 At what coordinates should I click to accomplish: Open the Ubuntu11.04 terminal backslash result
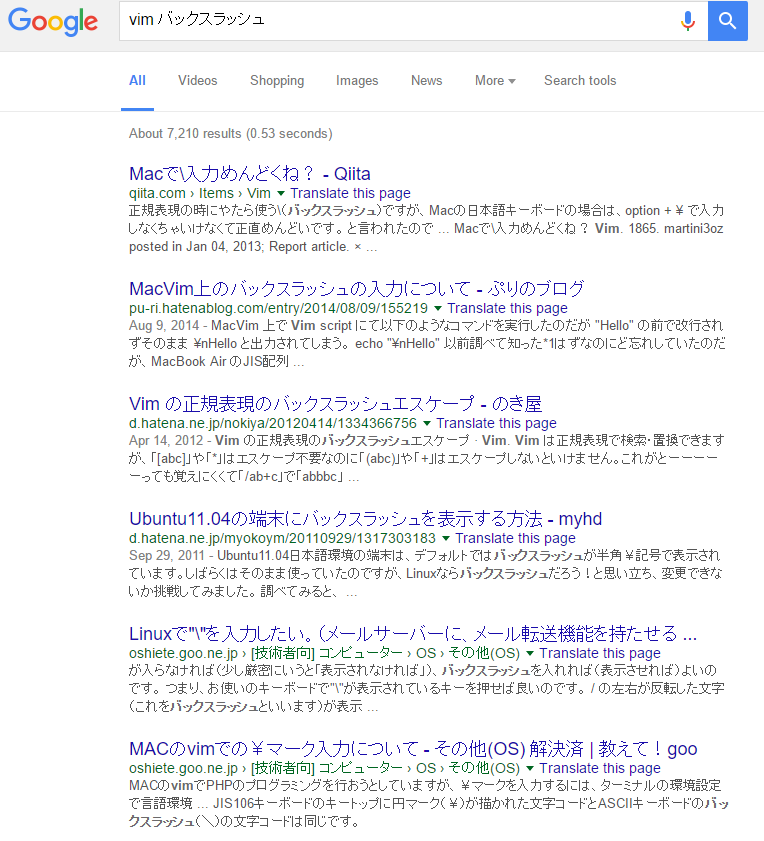click(365, 519)
